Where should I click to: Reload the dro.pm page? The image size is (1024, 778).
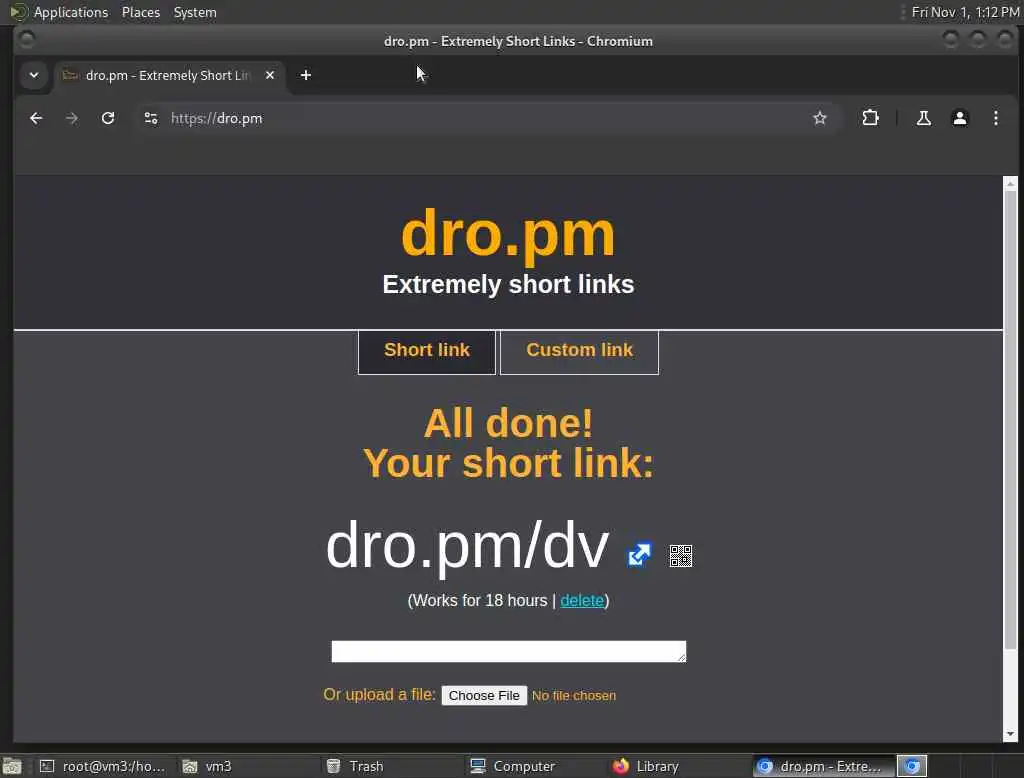[x=108, y=118]
